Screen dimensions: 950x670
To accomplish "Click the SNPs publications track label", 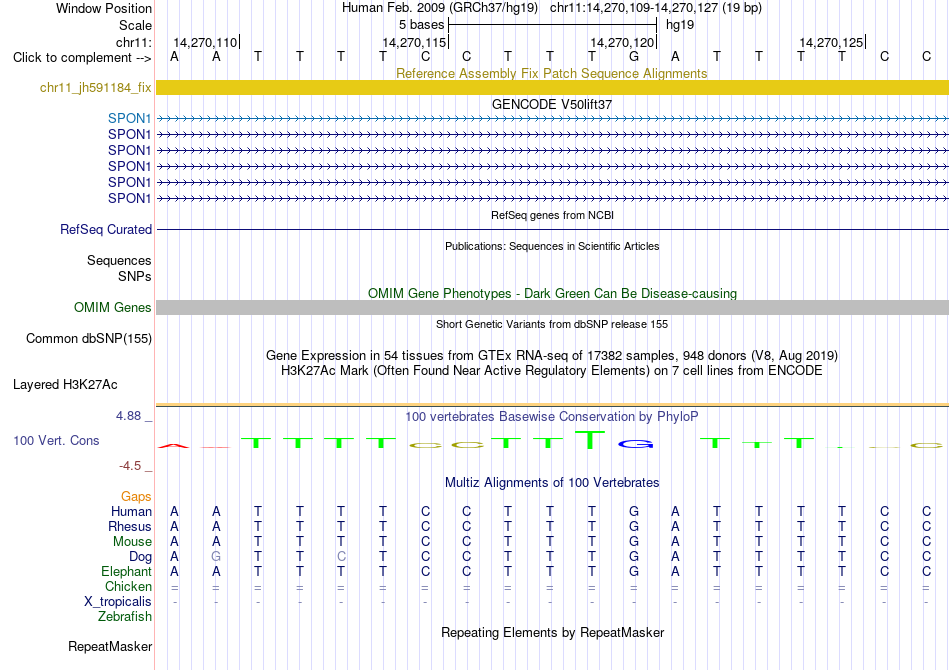I will click(x=135, y=276).
